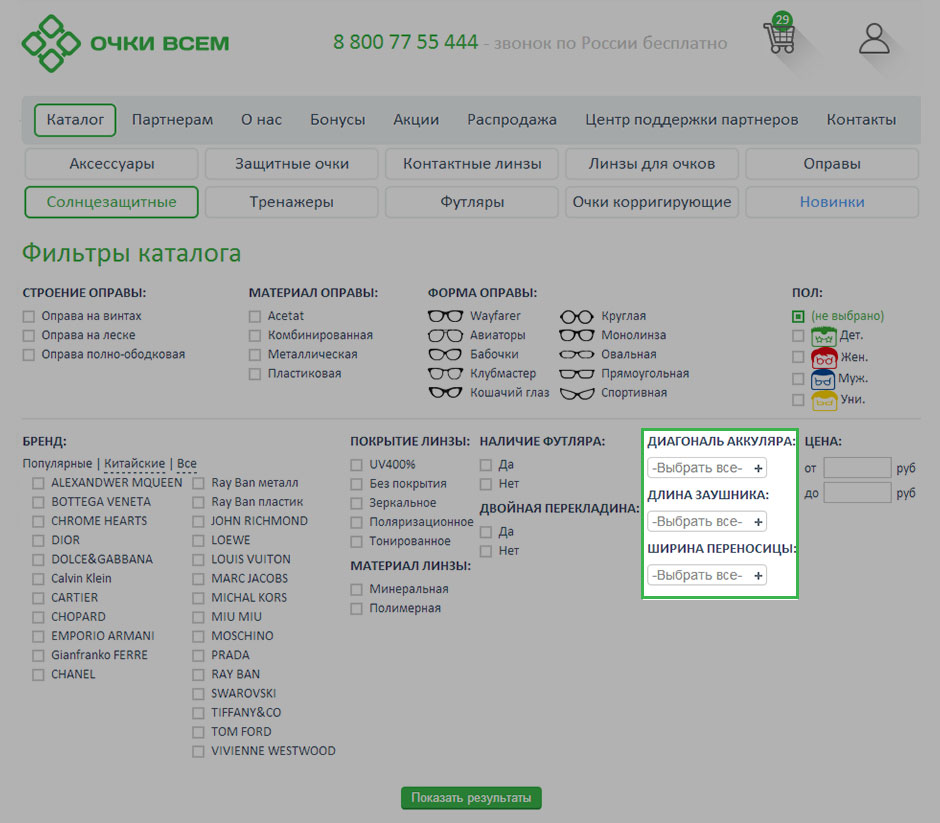940x823 pixels.
Task: Click the Очки Всем logo
Action: (126, 43)
